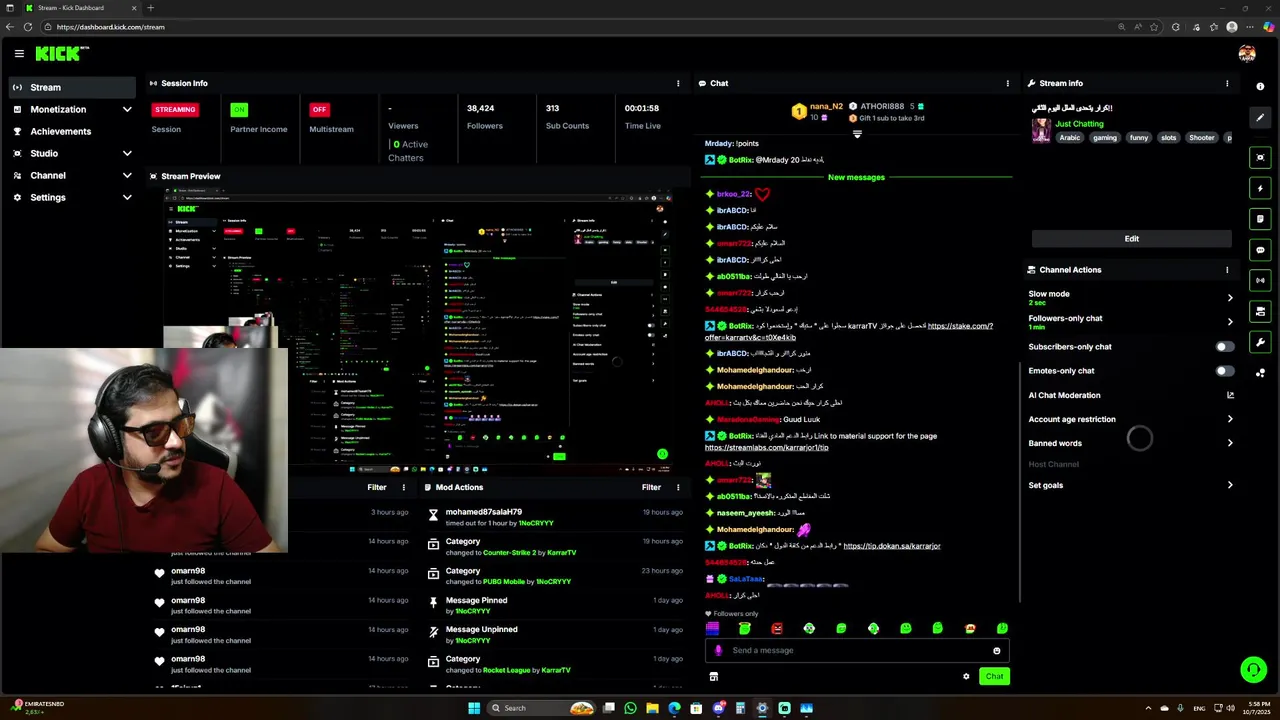Viewport: 1280px width, 720px height.
Task: Toggle Emotes-only chat switch
Action: click(x=1224, y=371)
